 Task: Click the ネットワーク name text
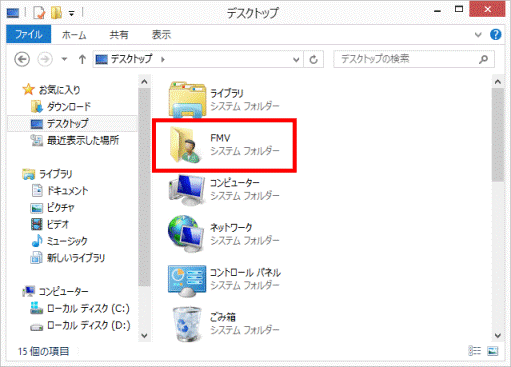point(231,228)
